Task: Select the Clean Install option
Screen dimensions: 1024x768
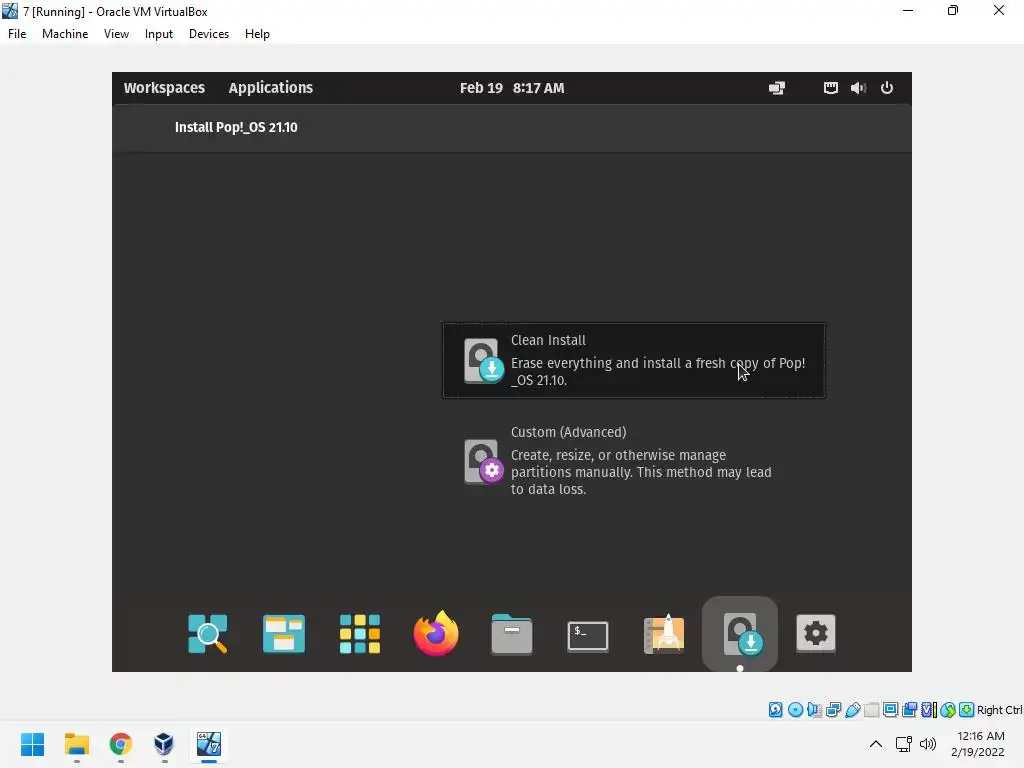Action: 633,360
